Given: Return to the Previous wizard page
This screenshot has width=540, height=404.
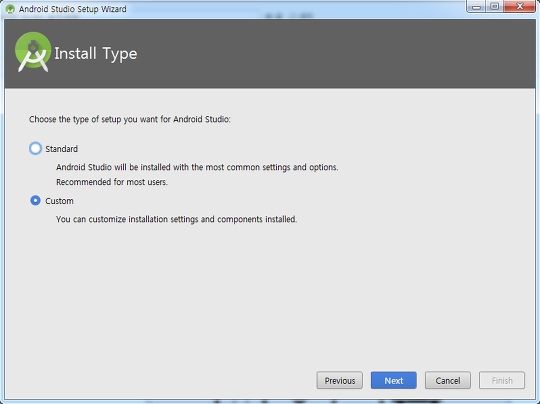Looking at the screenshot, I should coord(340,380).
